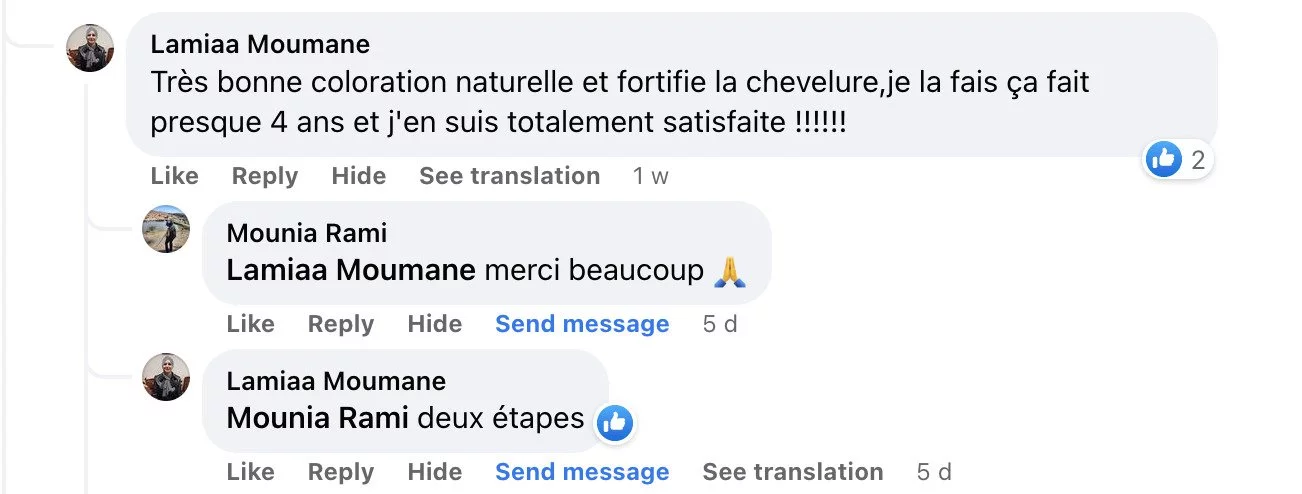Open tagged Lamiaa Moumane mention in reply
The height and width of the screenshot is (494, 1302).
pos(350,270)
